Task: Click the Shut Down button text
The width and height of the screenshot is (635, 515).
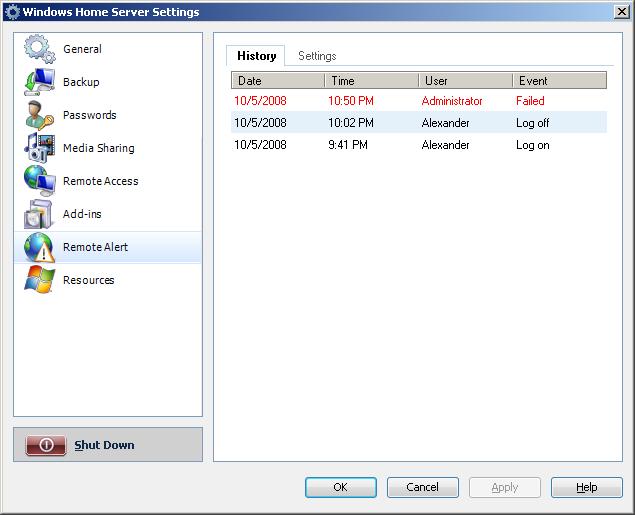Action: point(104,445)
